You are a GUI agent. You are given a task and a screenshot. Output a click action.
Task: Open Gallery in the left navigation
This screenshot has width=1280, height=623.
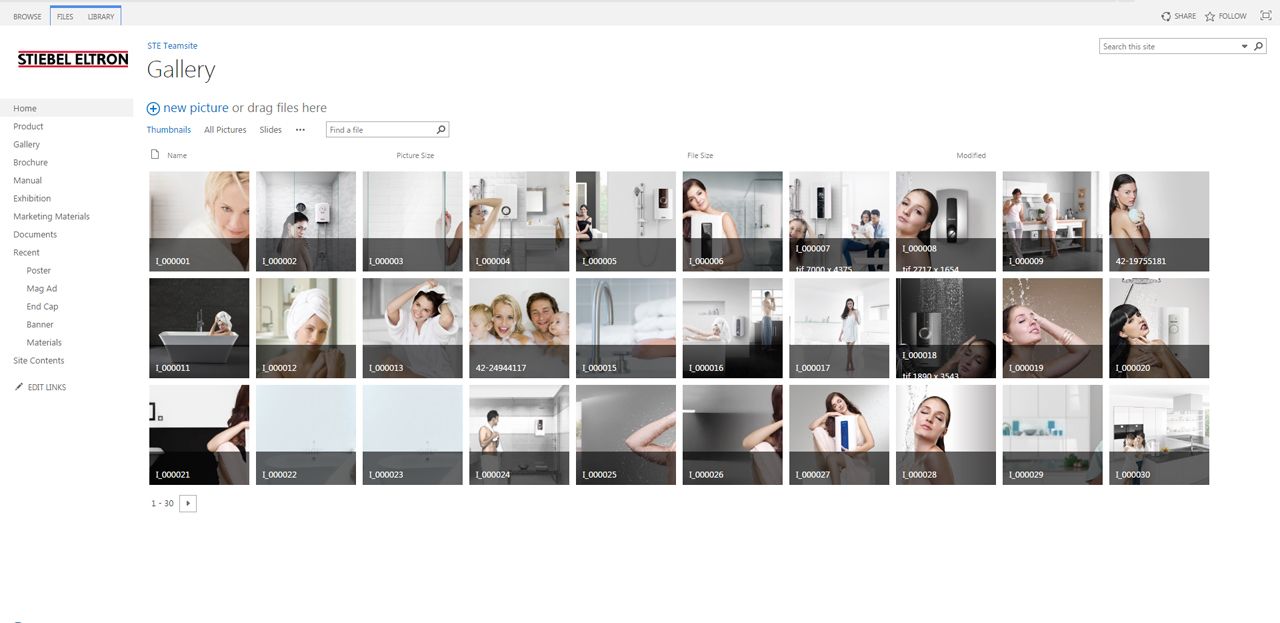[x=26, y=144]
